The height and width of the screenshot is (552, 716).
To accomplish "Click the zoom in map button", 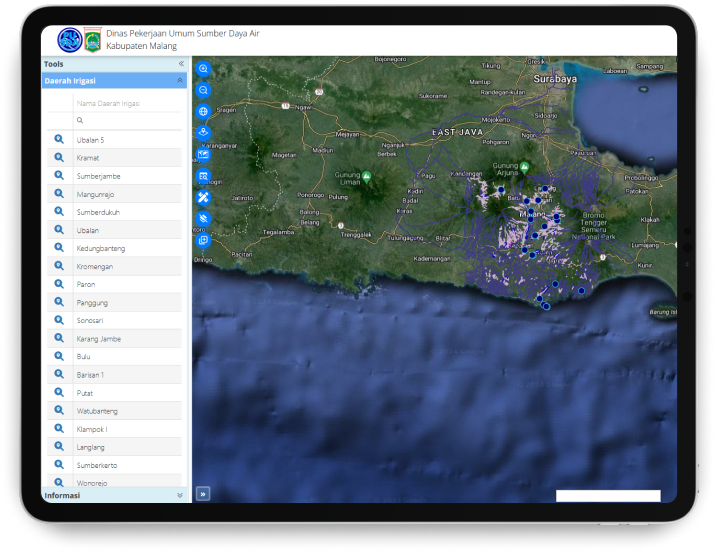I will [204, 69].
